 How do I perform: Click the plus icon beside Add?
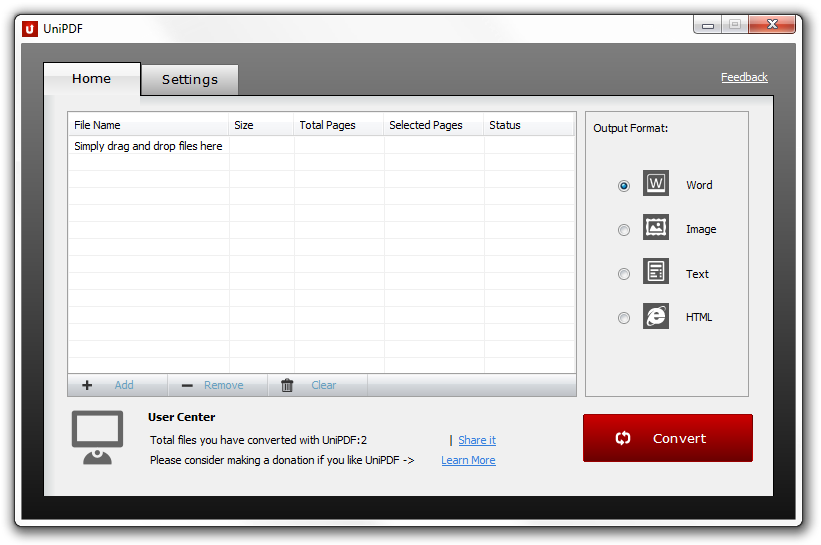click(87, 385)
